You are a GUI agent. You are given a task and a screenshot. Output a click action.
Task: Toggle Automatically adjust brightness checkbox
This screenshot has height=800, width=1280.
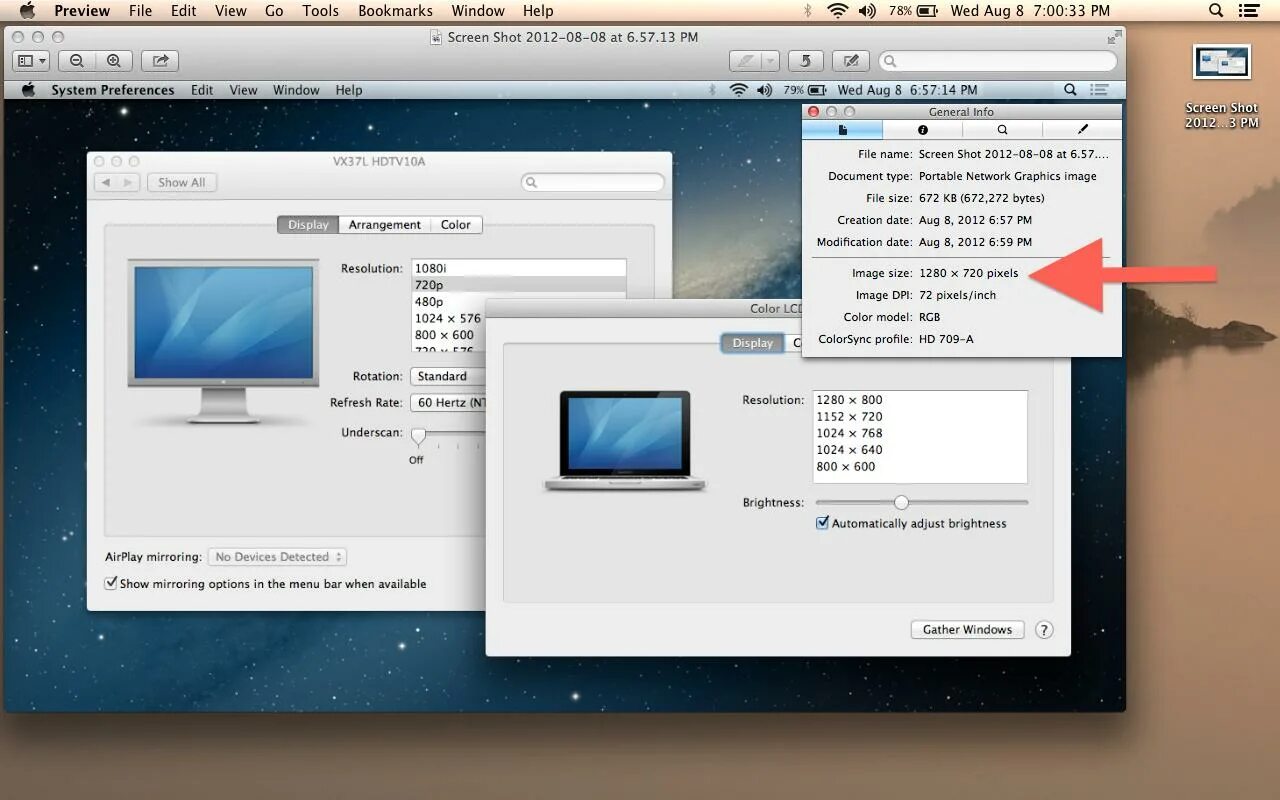[x=822, y=523]
